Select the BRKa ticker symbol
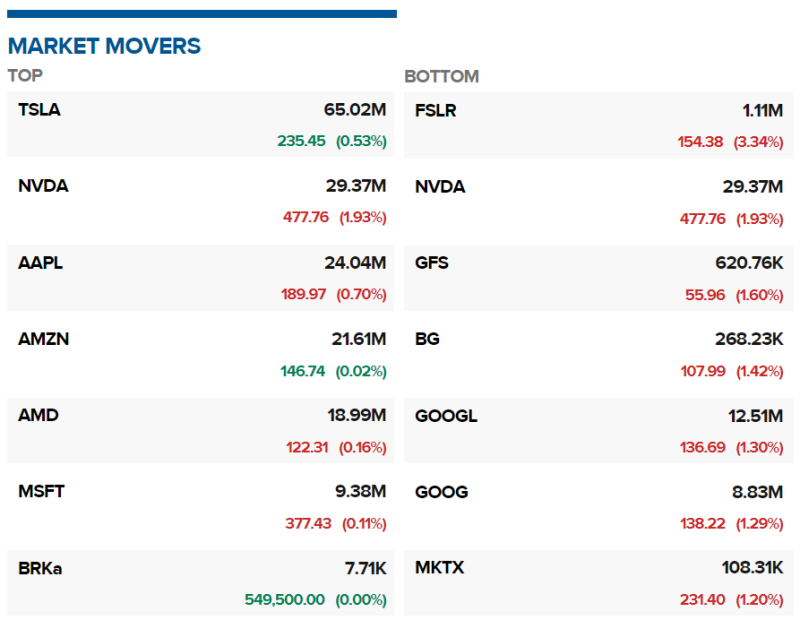The width and height of the screenshot is (800, 620). [40, 568]
